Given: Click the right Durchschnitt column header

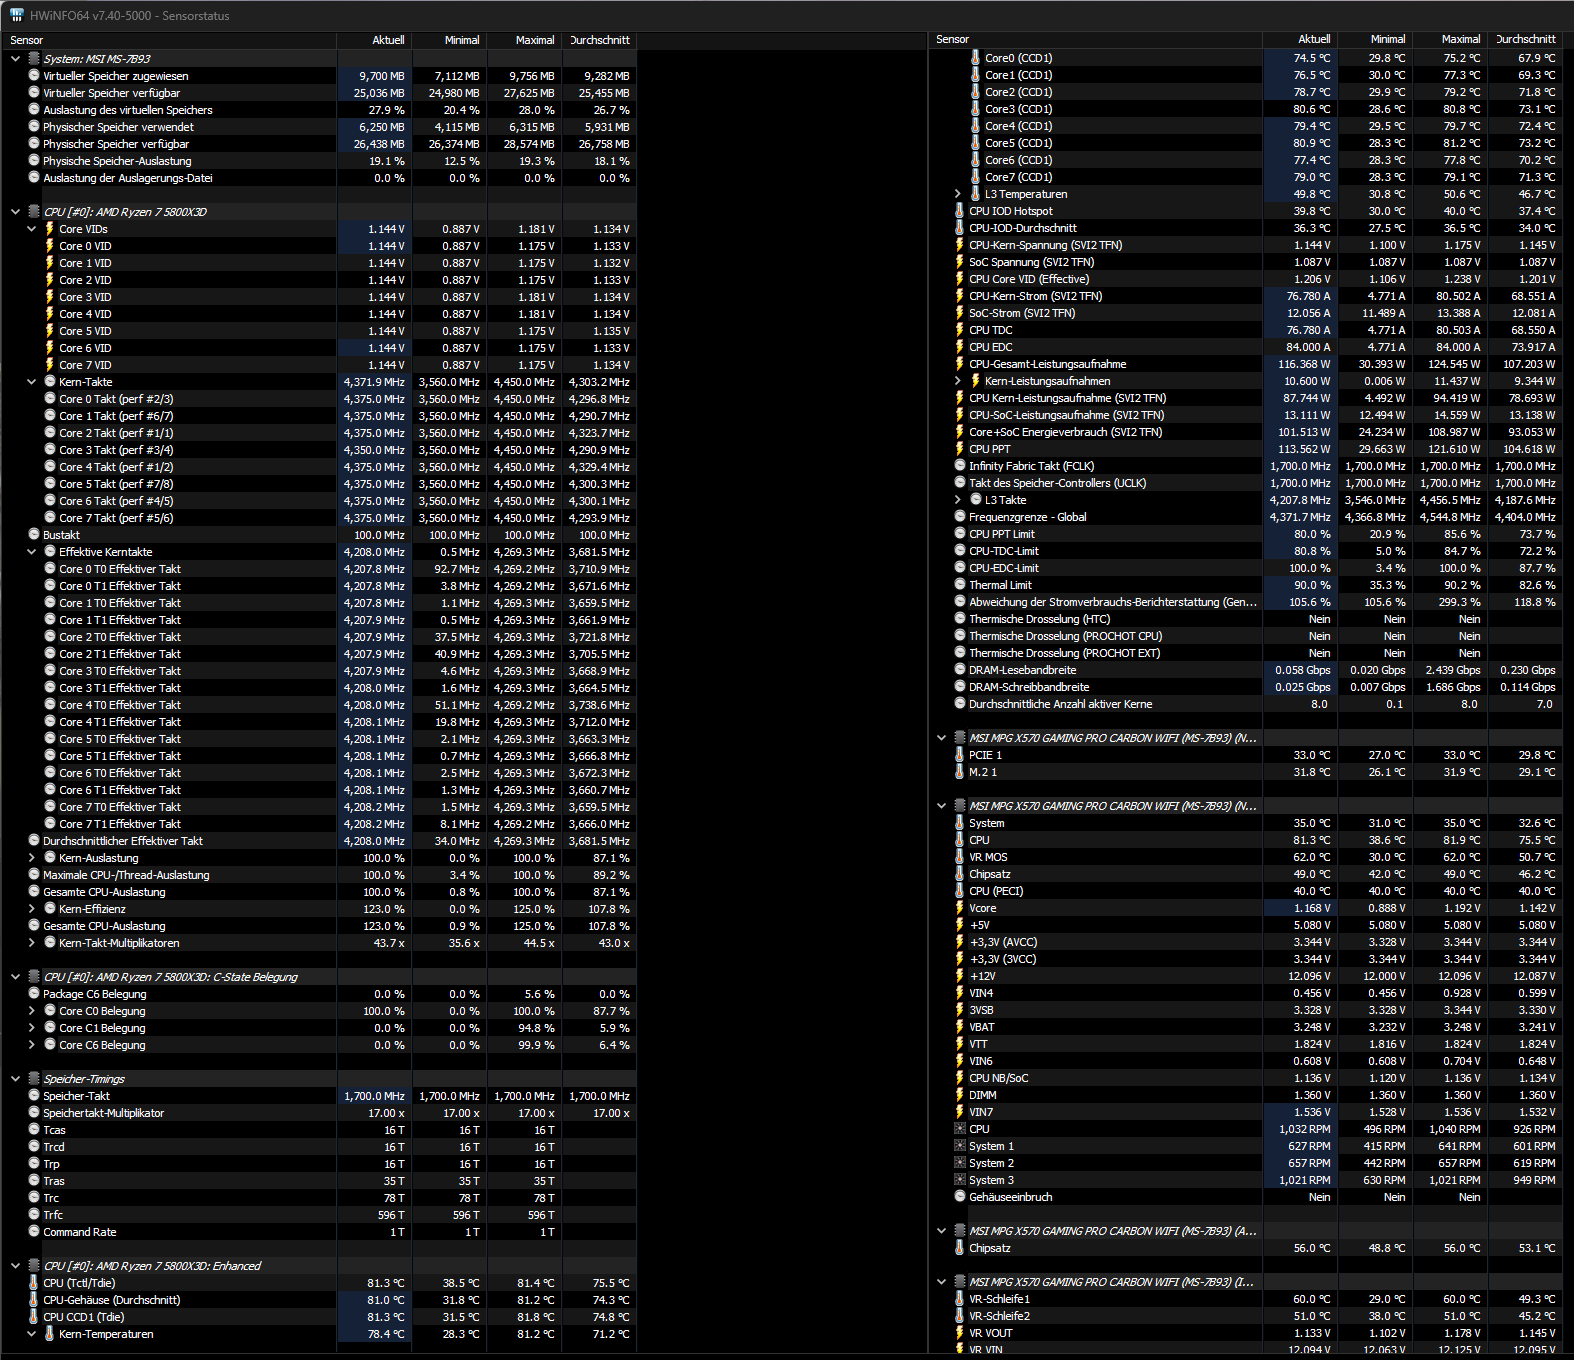Looking at the screenshot, I should pyautogui.click(x=1525, y=39).
